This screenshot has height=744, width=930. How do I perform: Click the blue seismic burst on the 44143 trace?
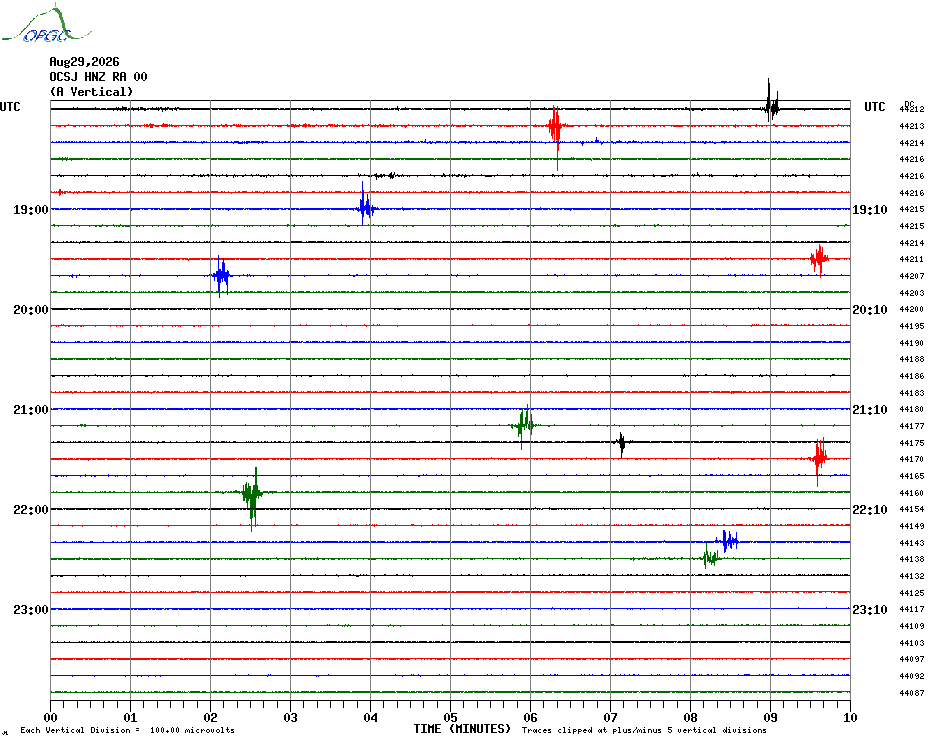[728, 541]
